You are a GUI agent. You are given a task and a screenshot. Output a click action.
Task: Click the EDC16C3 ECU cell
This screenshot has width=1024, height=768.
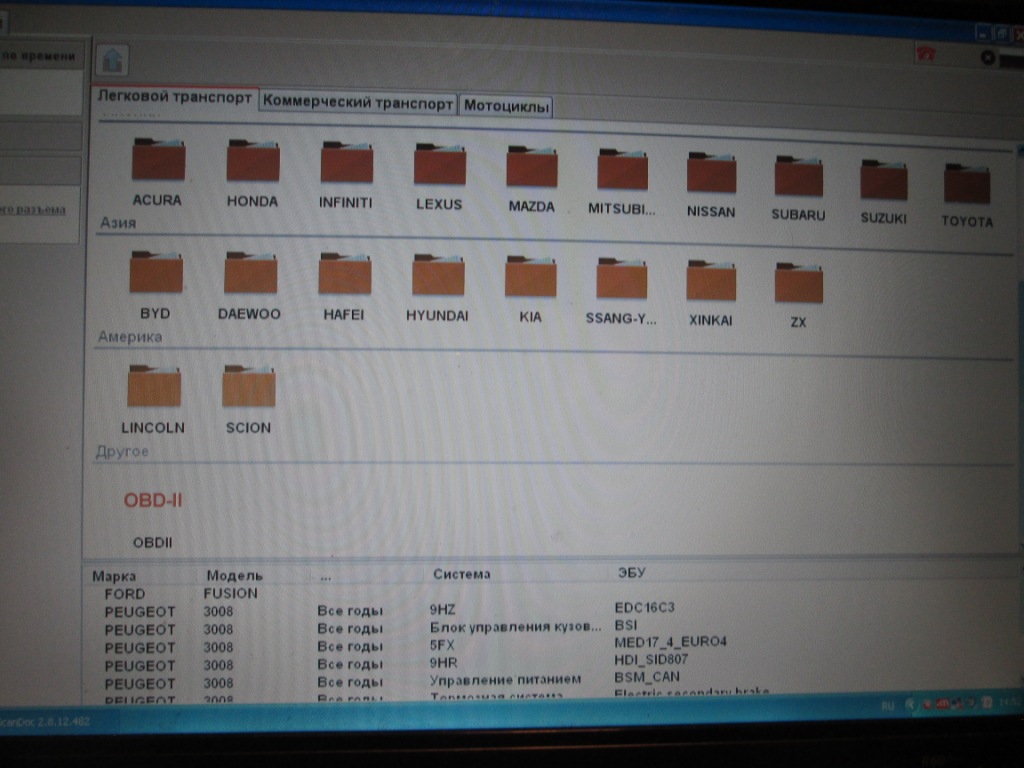pos(644,607)
